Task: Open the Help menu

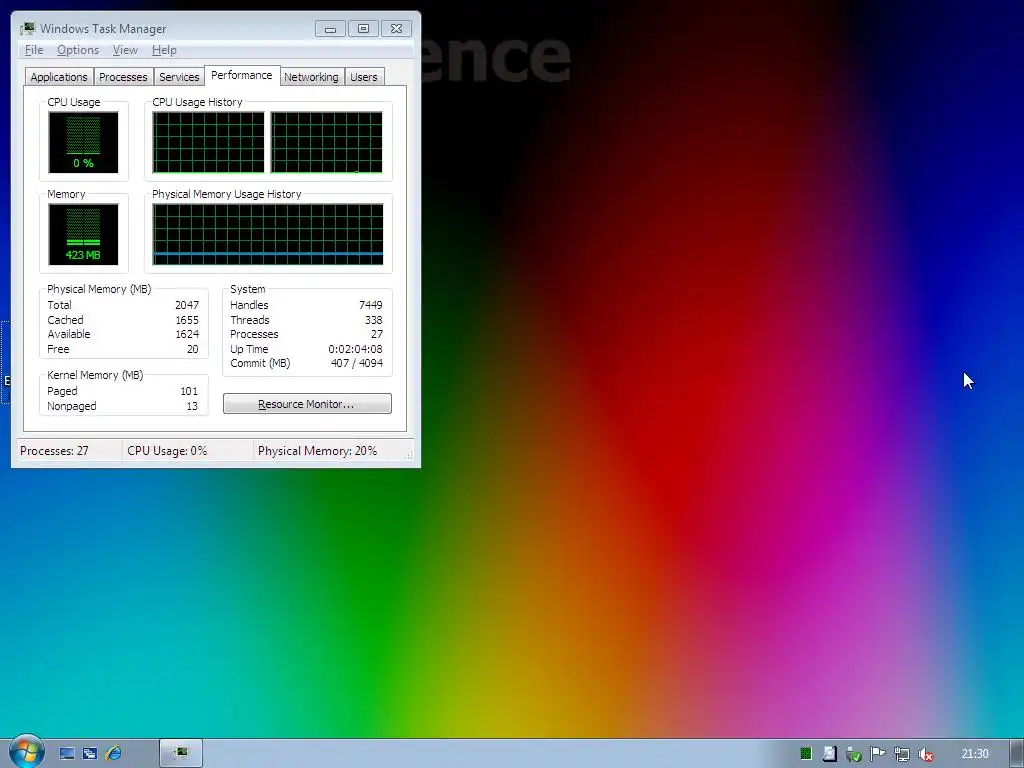Action: coord(164,50)
